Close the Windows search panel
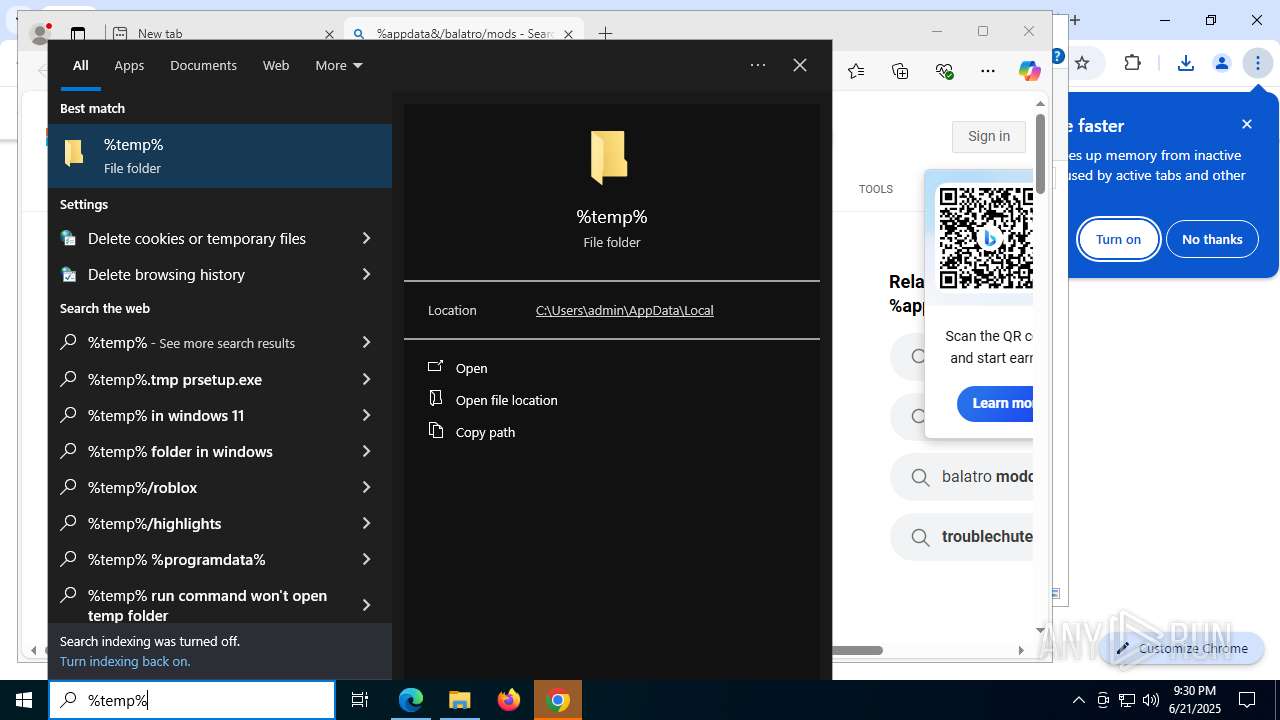 click(x=800, y=65)
